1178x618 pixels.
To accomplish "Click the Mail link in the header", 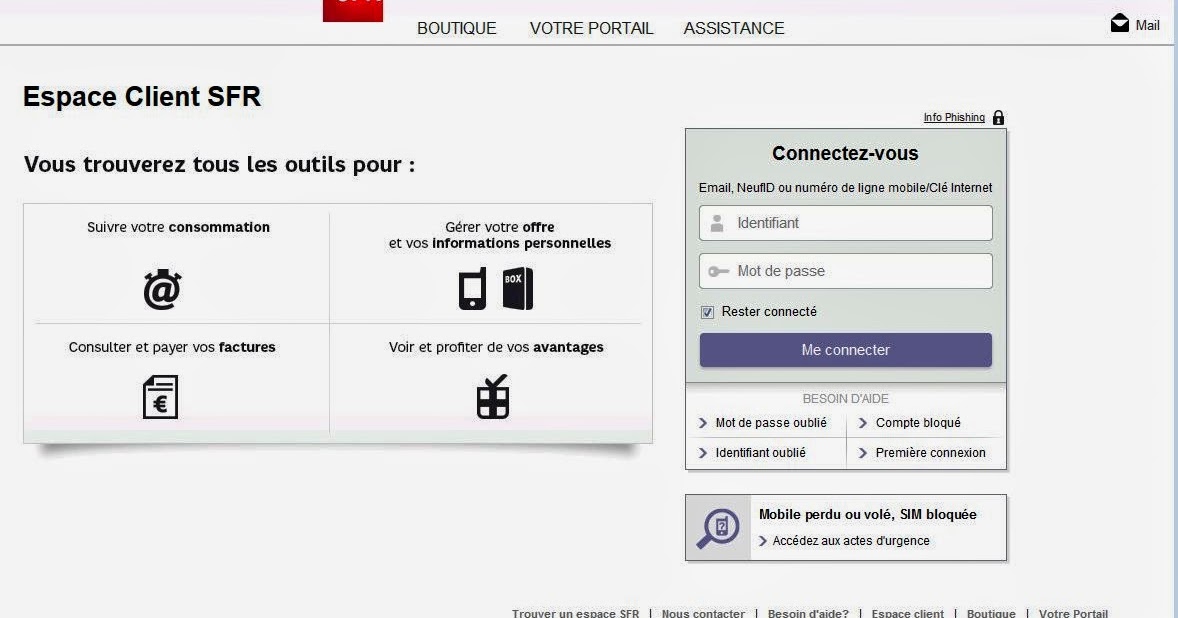I will 1147,25.
